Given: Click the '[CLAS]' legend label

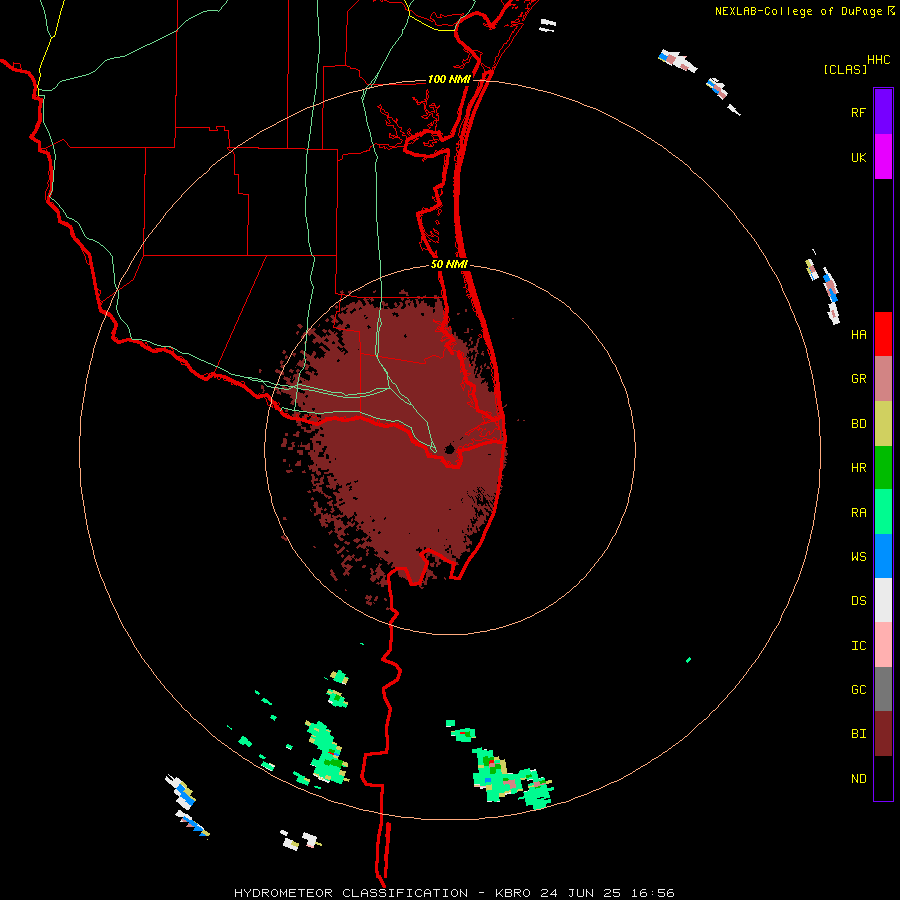Looking at the screenshot, I should coord(845,69).
